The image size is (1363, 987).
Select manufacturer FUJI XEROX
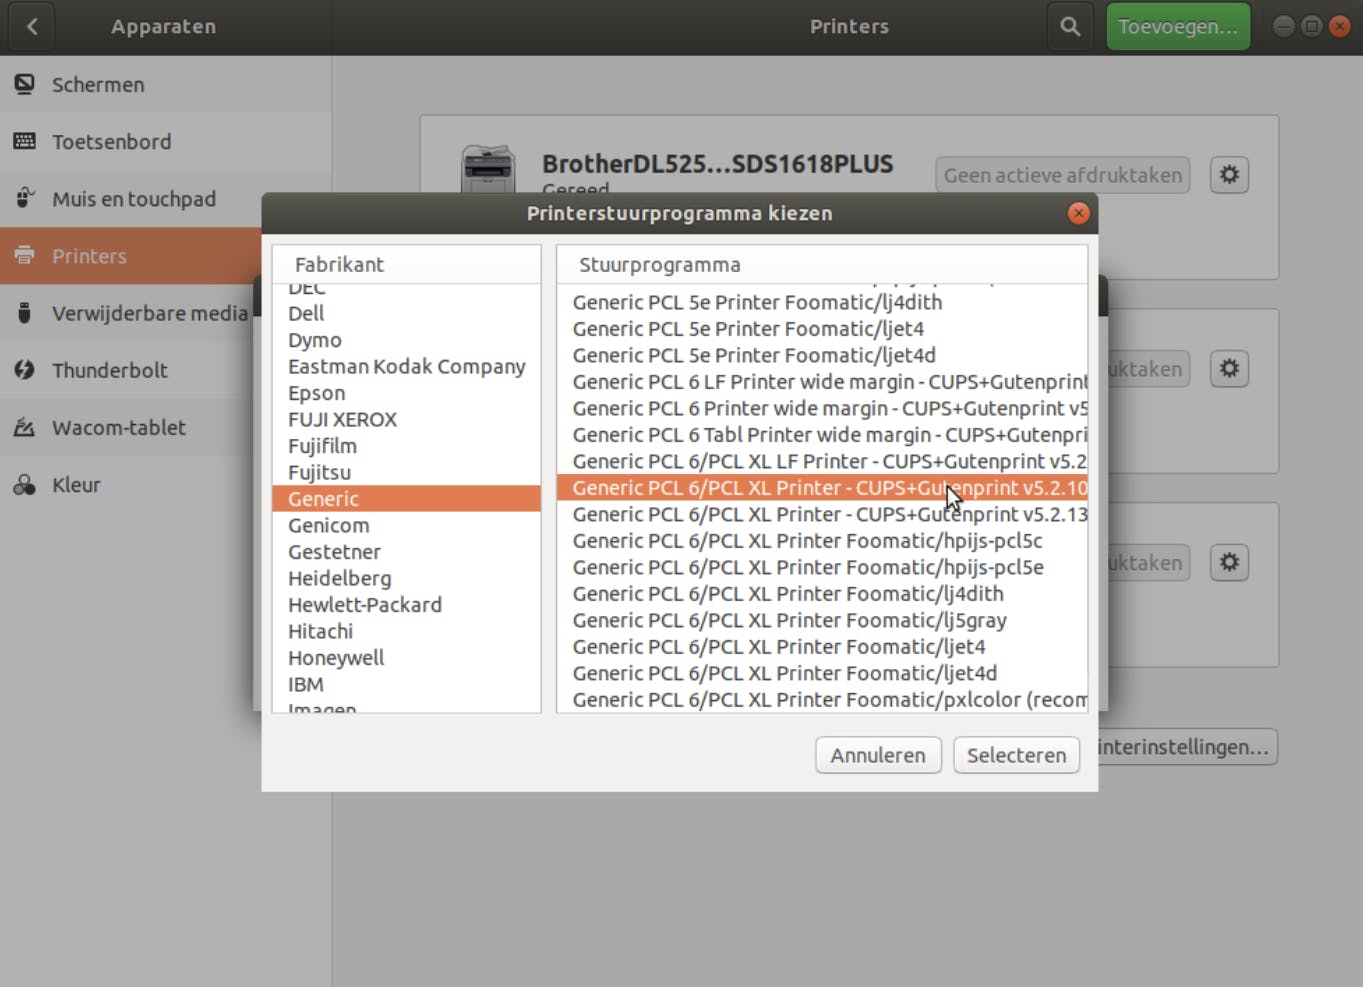(x=406, y=420)
